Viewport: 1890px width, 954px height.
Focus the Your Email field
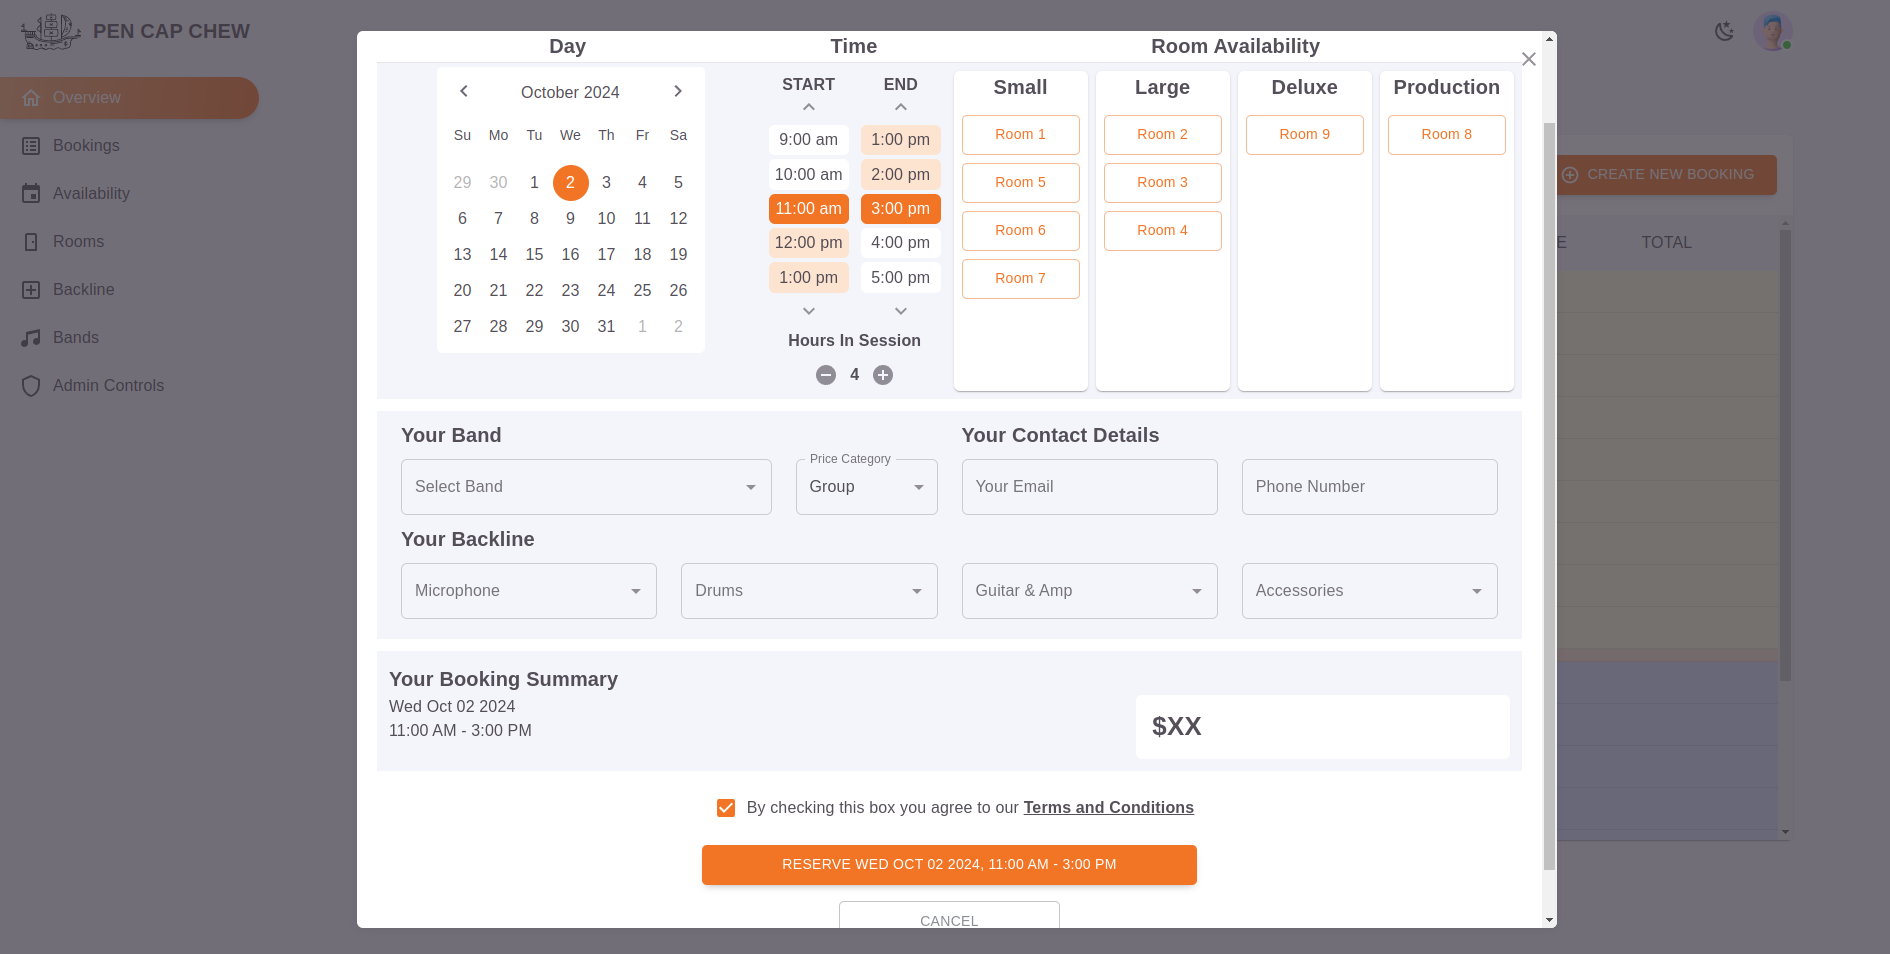pos(1089,487)
